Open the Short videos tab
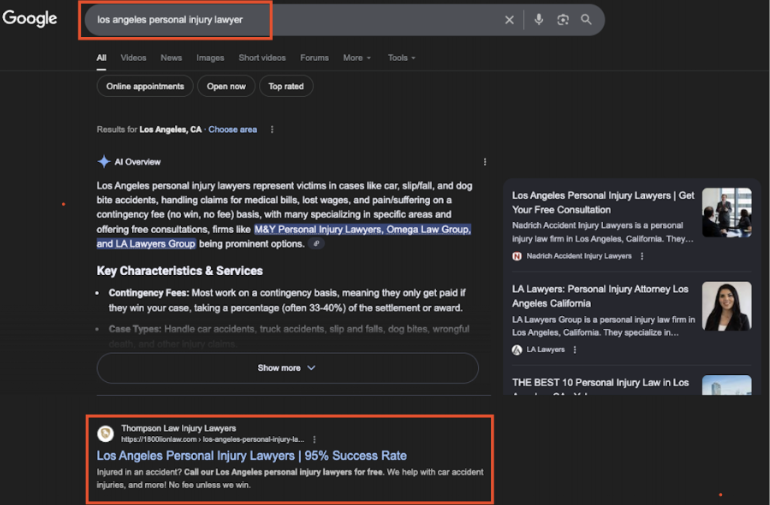Image resolution: width=770 pixels, height=505 pixels. point(262,58)
